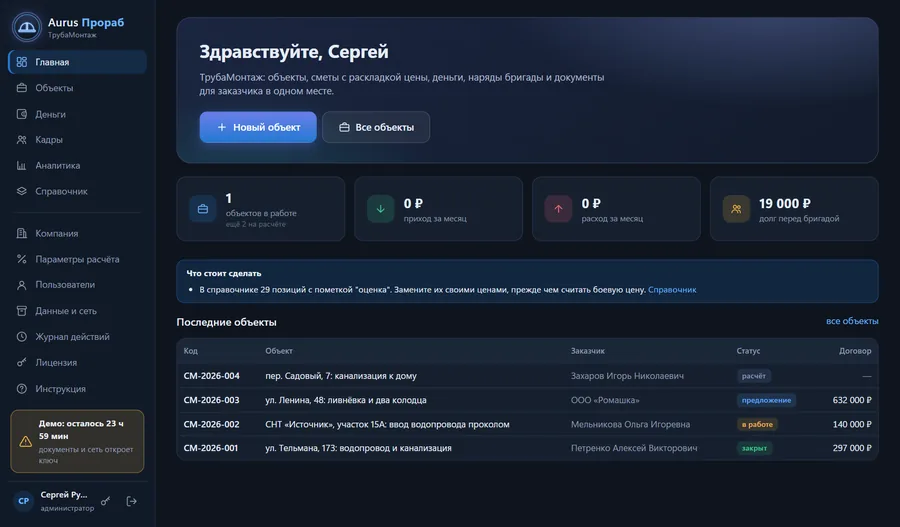Click the Договор column header
The image size is (900, 527).
pyautogui.click(x=855, y=351)
